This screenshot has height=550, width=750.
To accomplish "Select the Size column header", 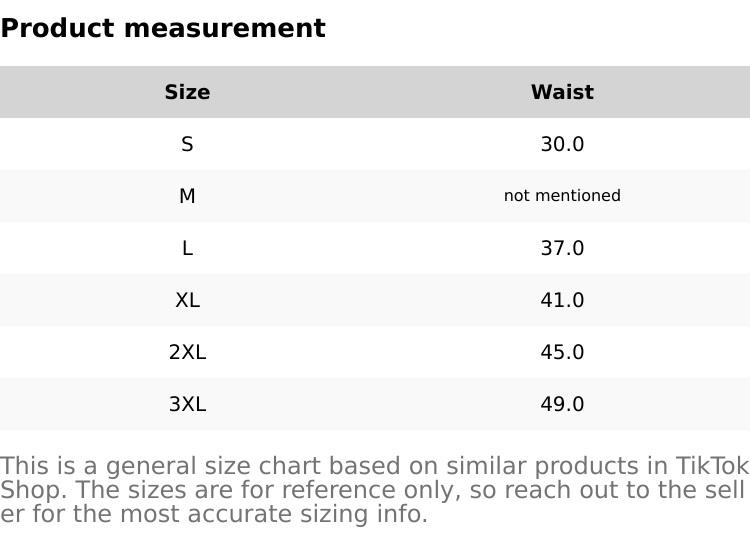I will (187, 92).
